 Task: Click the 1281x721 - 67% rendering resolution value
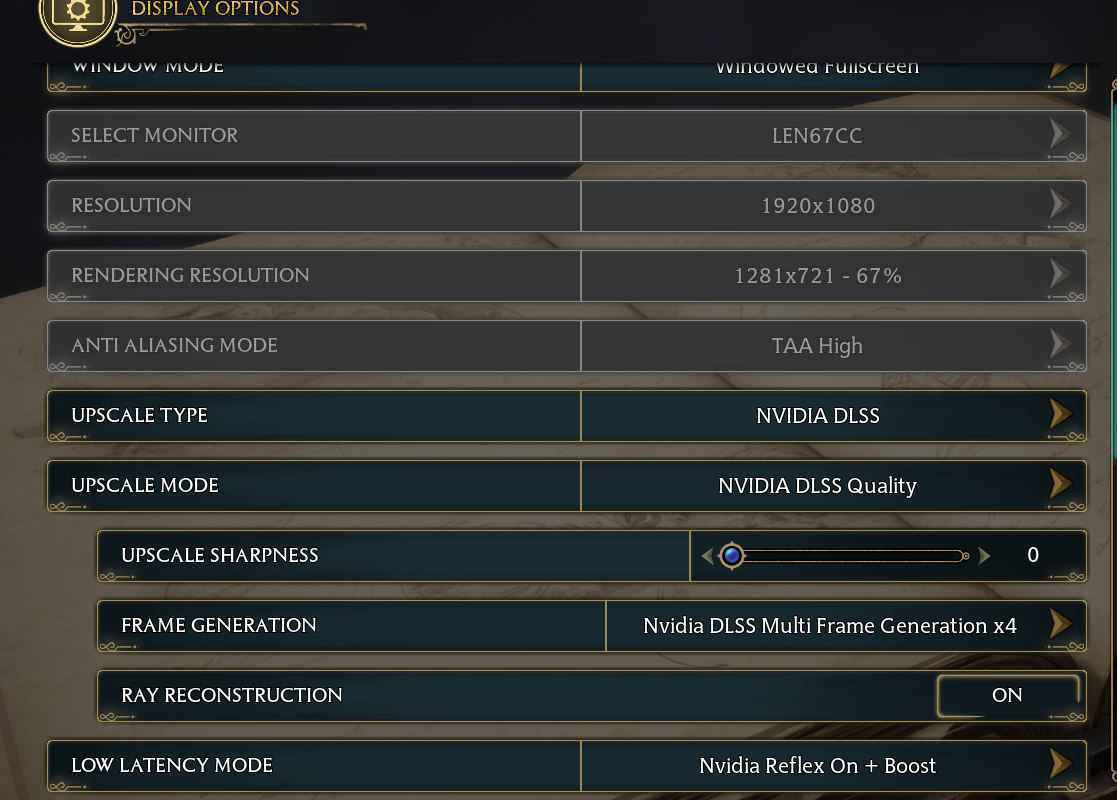click(817, 276)
